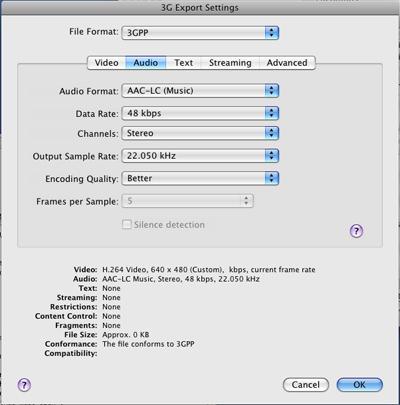
Task: Cancel the 3G export settings
Action: tap(306, 385)
